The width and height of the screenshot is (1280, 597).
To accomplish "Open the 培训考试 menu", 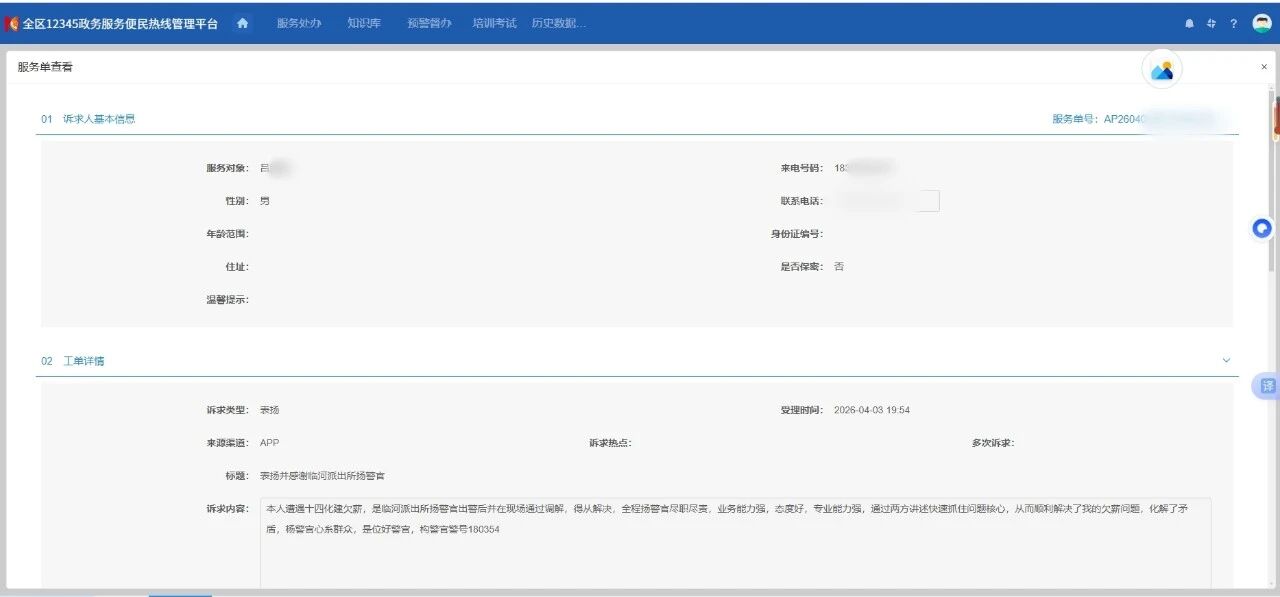I will pos(494,24).
